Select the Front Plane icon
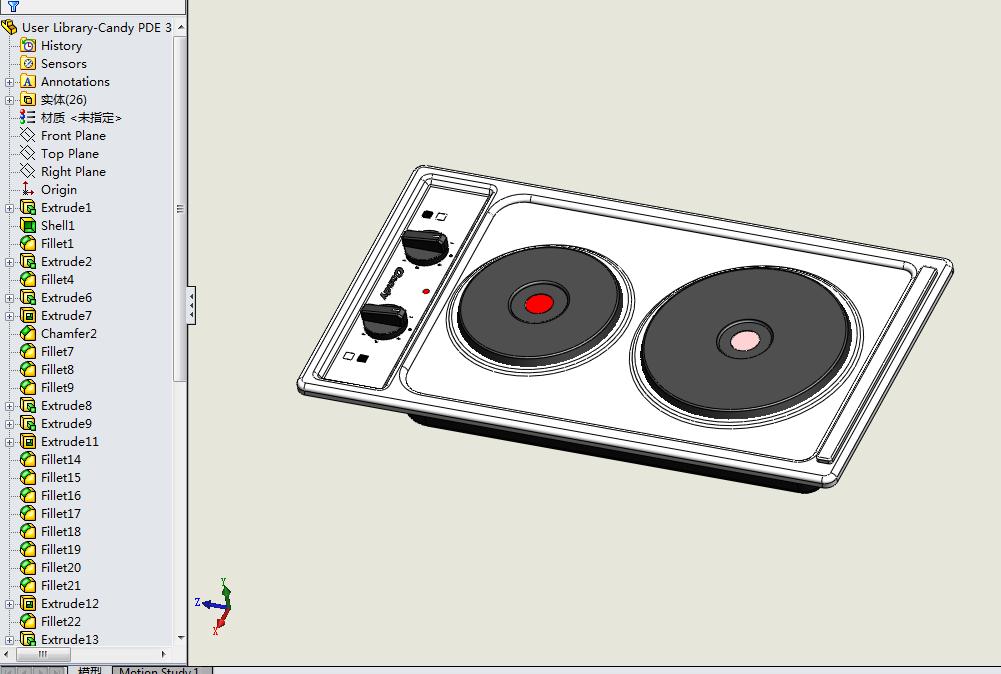 coord(27,135)
